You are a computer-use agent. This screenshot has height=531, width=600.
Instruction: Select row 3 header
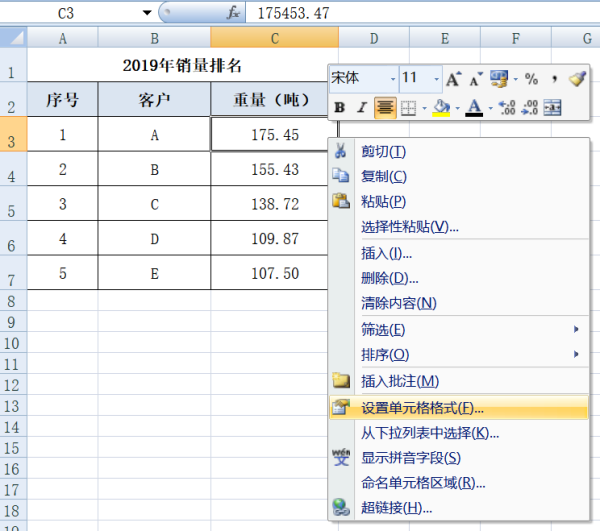tap(13, 134)
